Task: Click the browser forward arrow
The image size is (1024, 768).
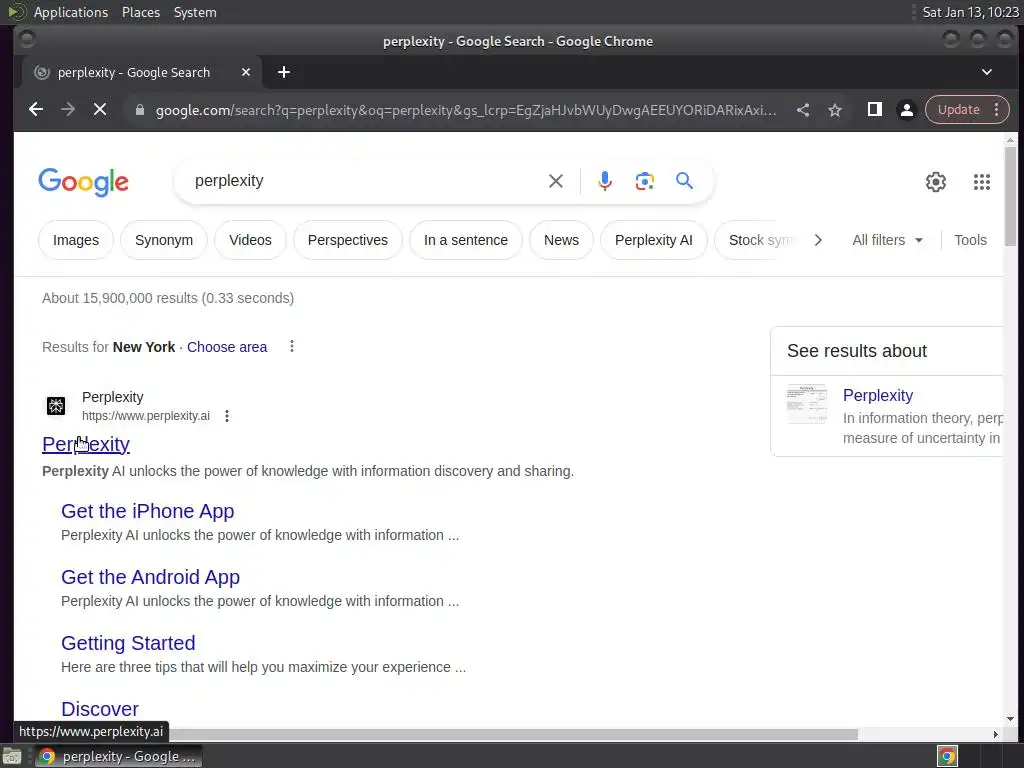Action: click(x=68, y=110)
